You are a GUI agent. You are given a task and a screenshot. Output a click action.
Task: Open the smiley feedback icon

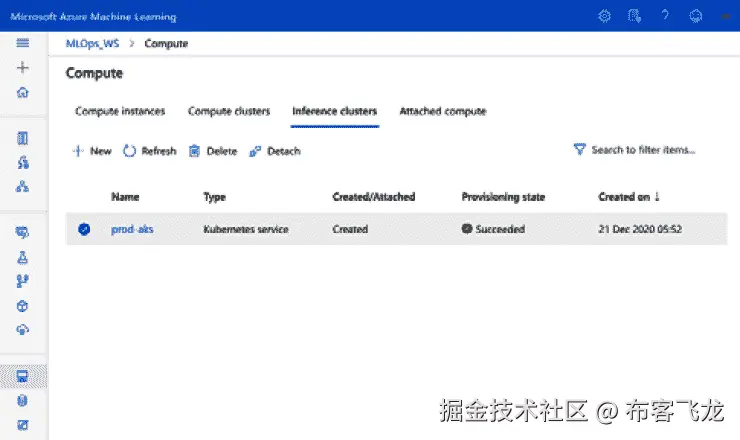click(x=696, y=16)
